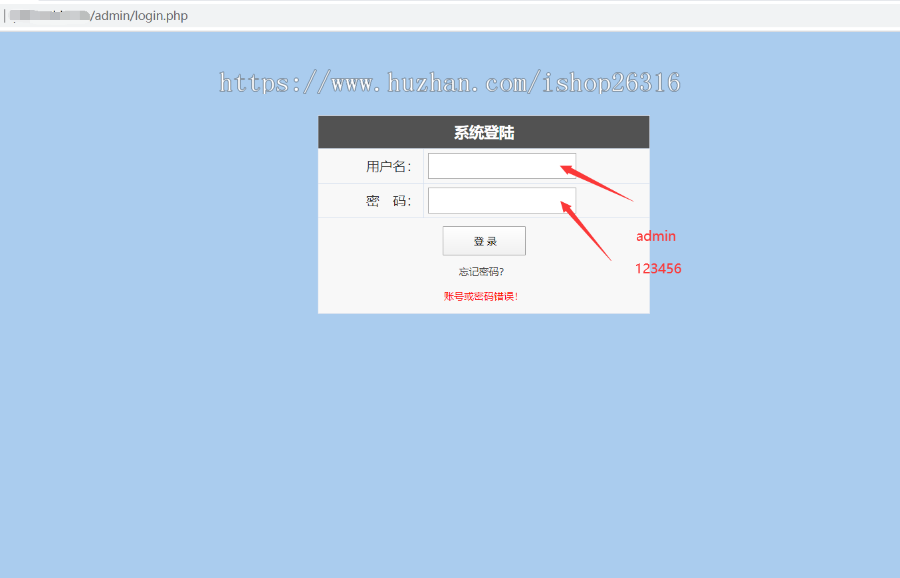
Task: Click the 登录 login button
Action: click(x=484, y=241)
